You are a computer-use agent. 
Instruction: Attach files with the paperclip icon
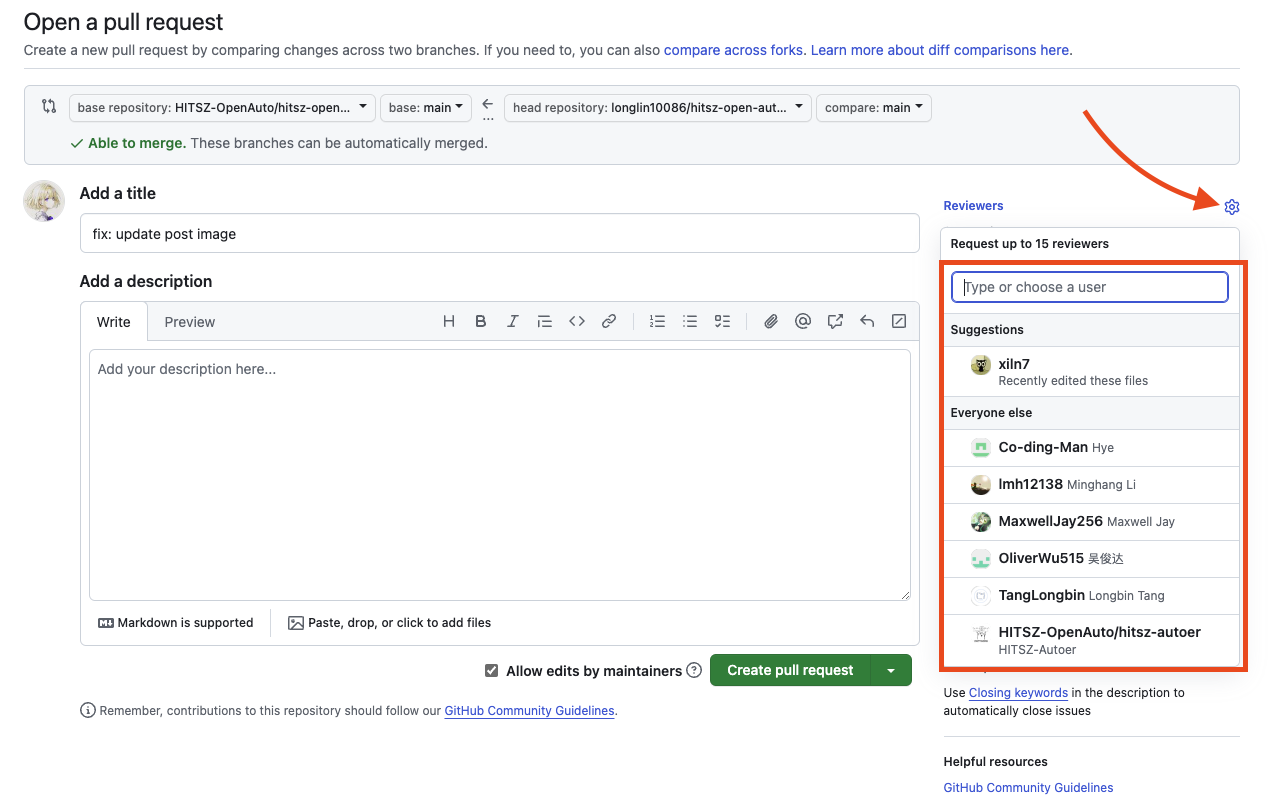click(x=771, y=321)
